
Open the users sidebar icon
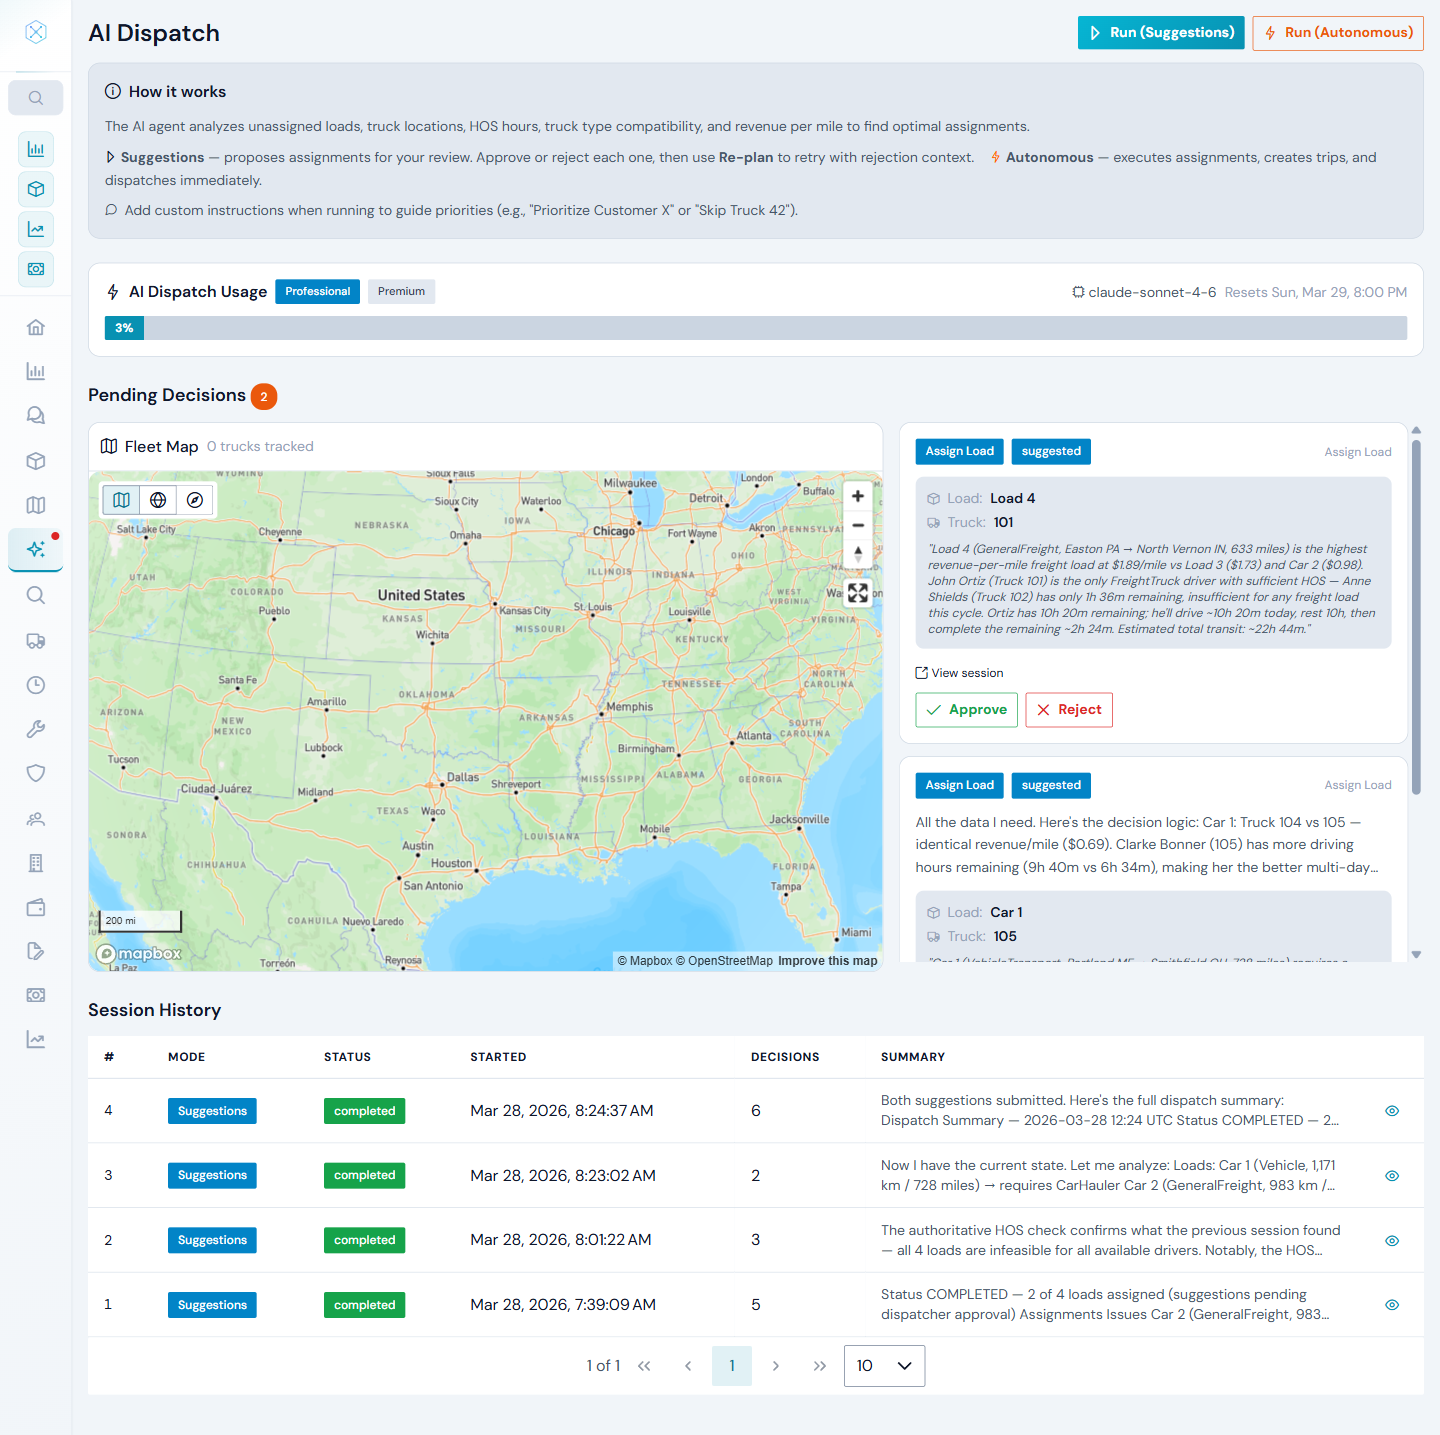[36, 819]
